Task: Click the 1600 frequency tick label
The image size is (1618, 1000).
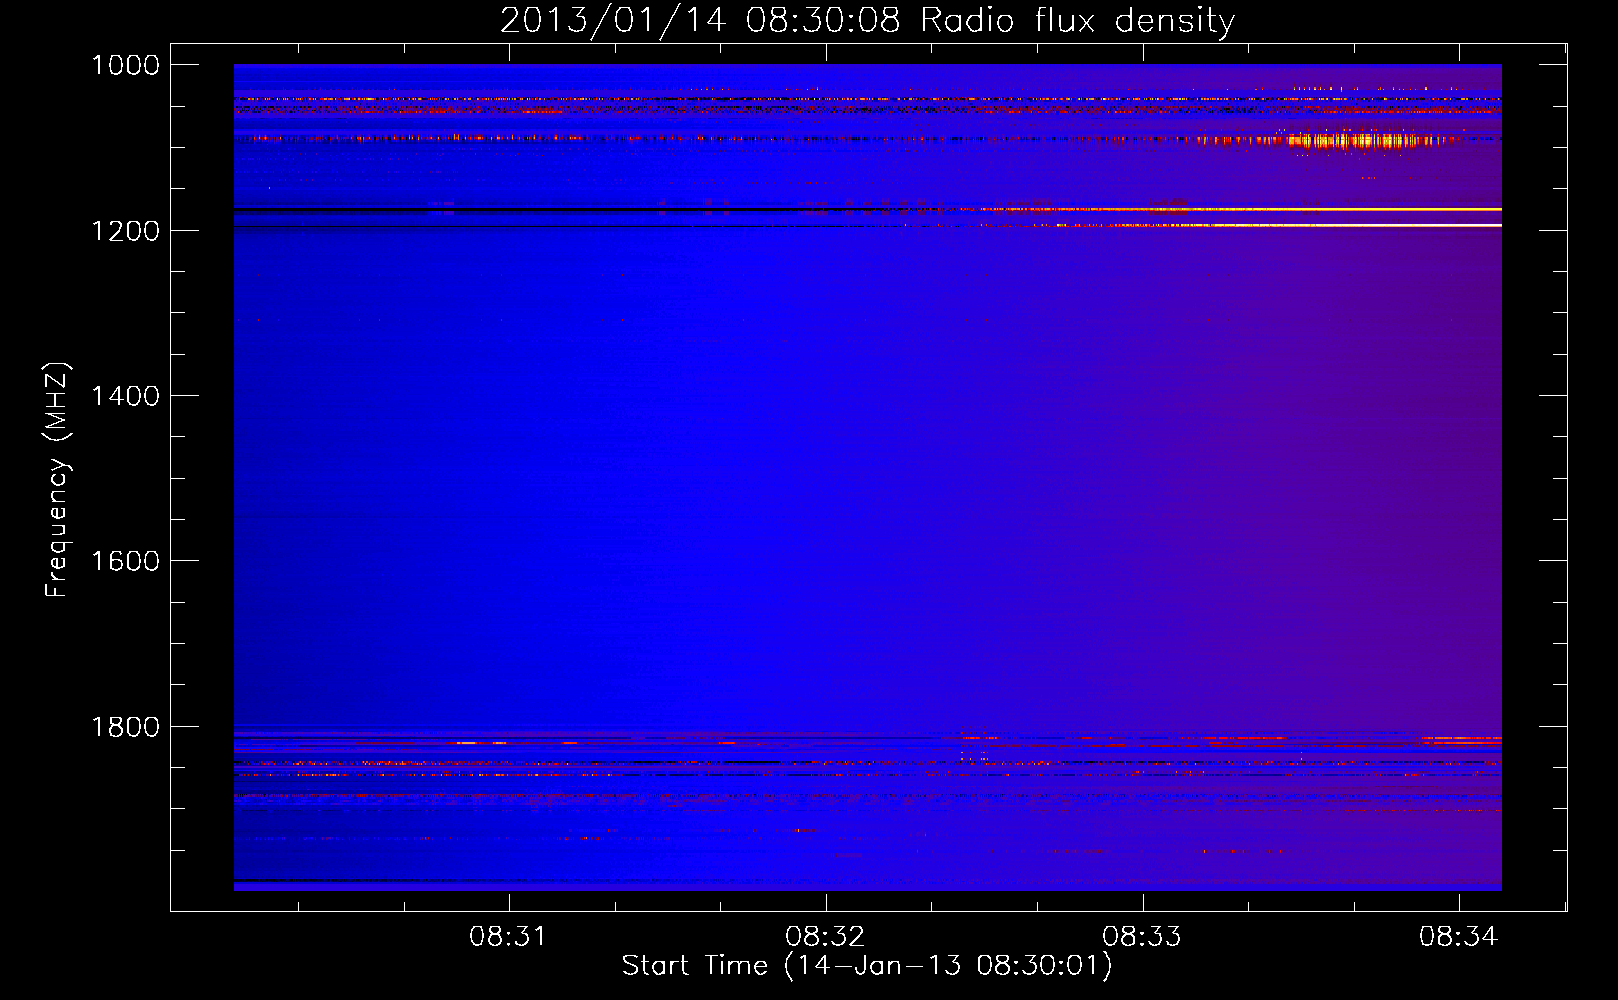Action: (126, 561)
